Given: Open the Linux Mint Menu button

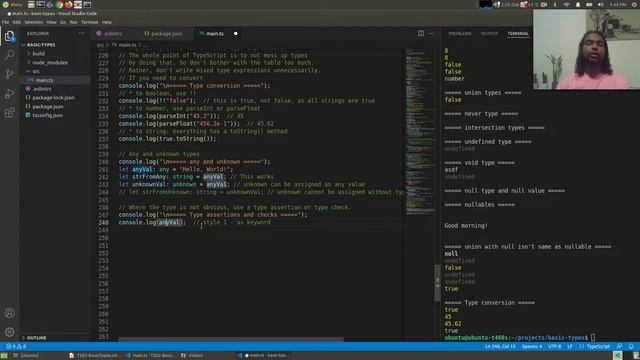Looking at the screenshot, I should [x=13, y=4].
